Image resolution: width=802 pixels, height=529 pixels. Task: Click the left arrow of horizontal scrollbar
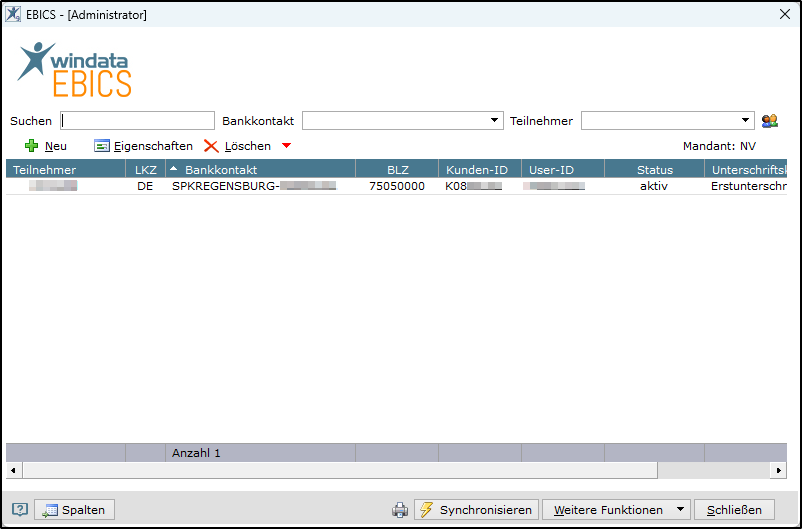[13, 470]
